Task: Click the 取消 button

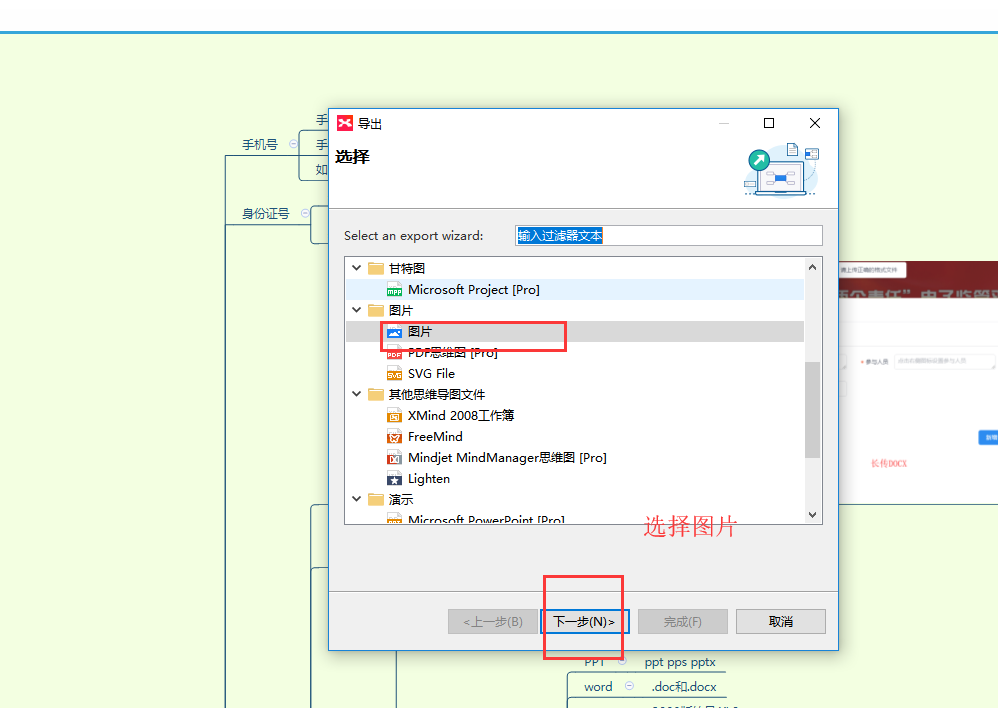Action: click(x=781, y=621)
